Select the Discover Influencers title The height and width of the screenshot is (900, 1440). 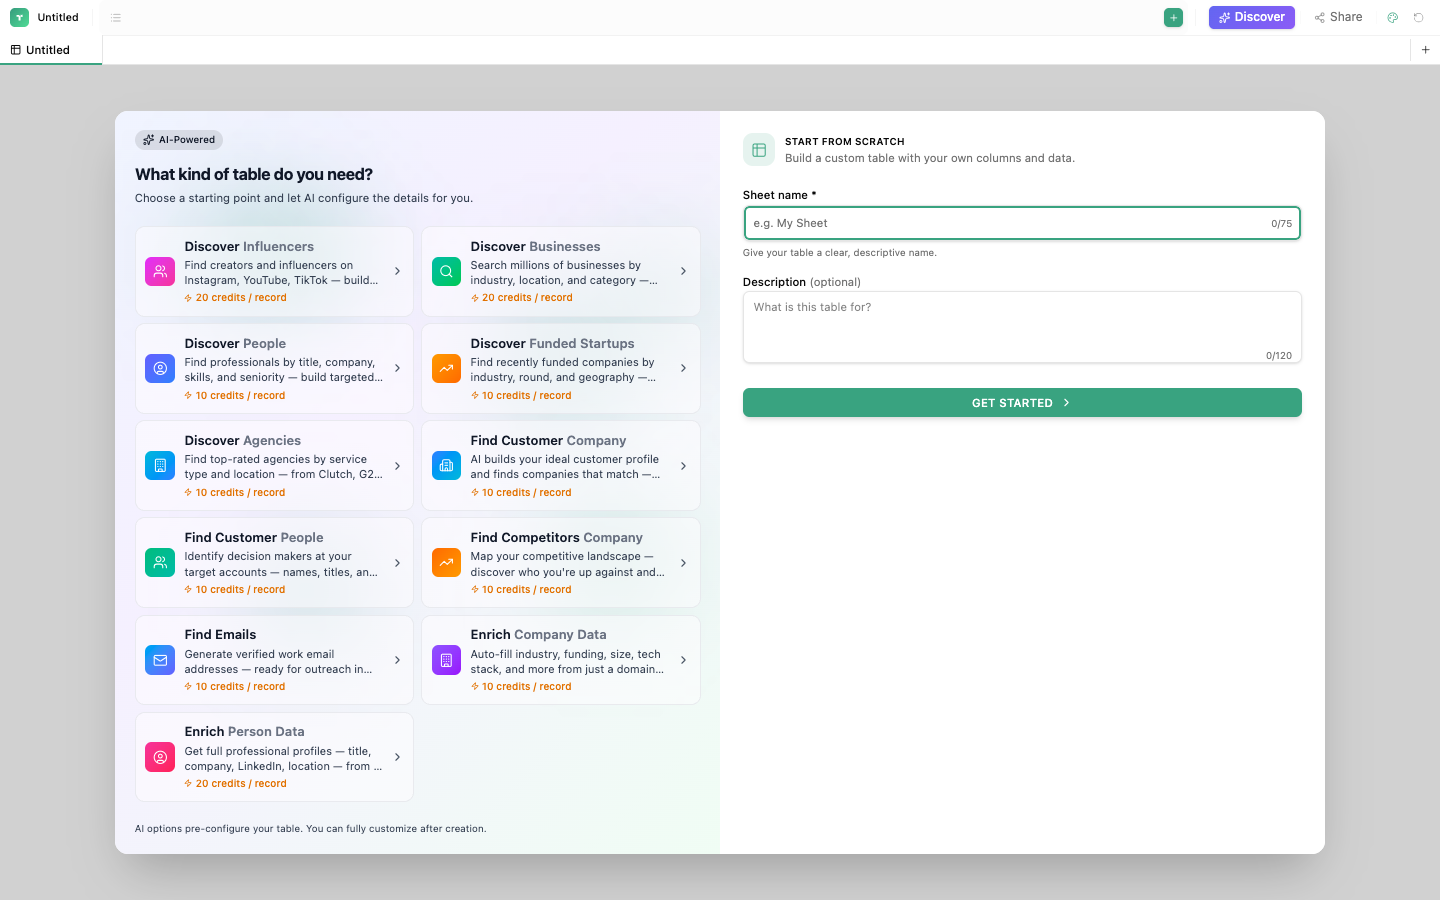pyautogui.click(x=249, y=246)
